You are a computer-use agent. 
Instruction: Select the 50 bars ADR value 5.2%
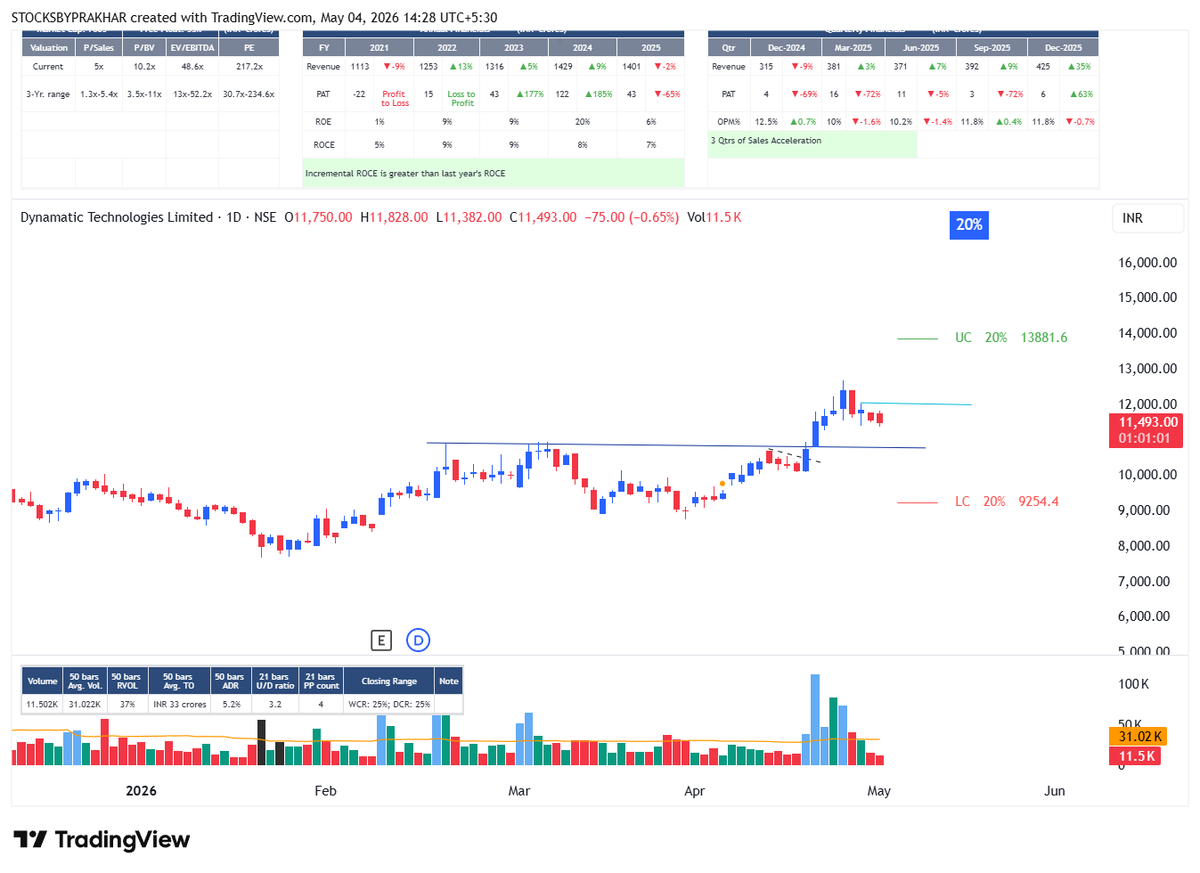coord(230,705)
